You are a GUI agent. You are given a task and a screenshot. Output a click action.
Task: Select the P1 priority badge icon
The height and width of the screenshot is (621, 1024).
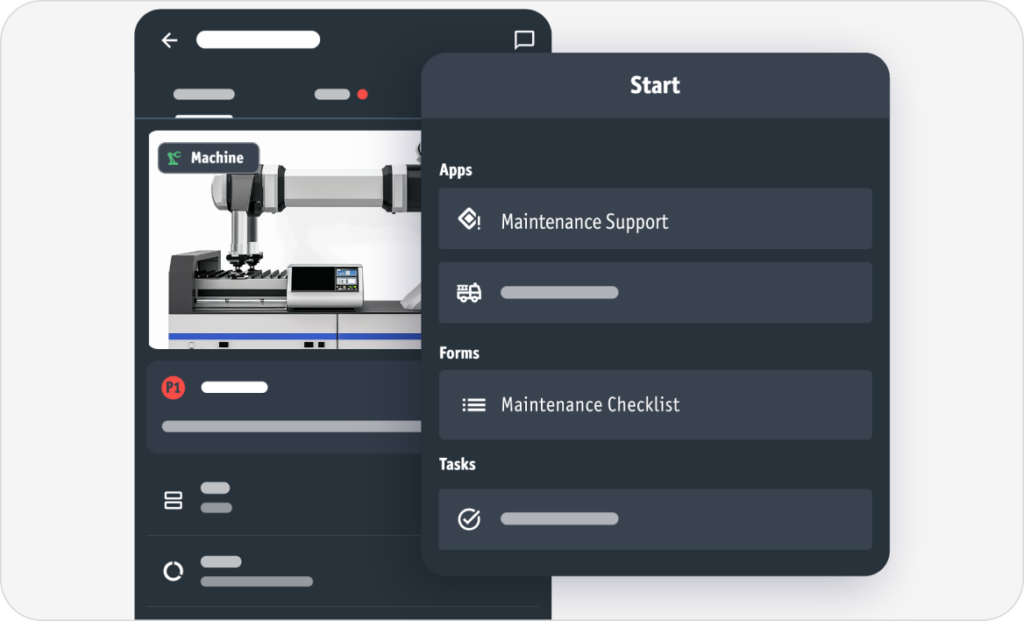(x=173, y=387)
